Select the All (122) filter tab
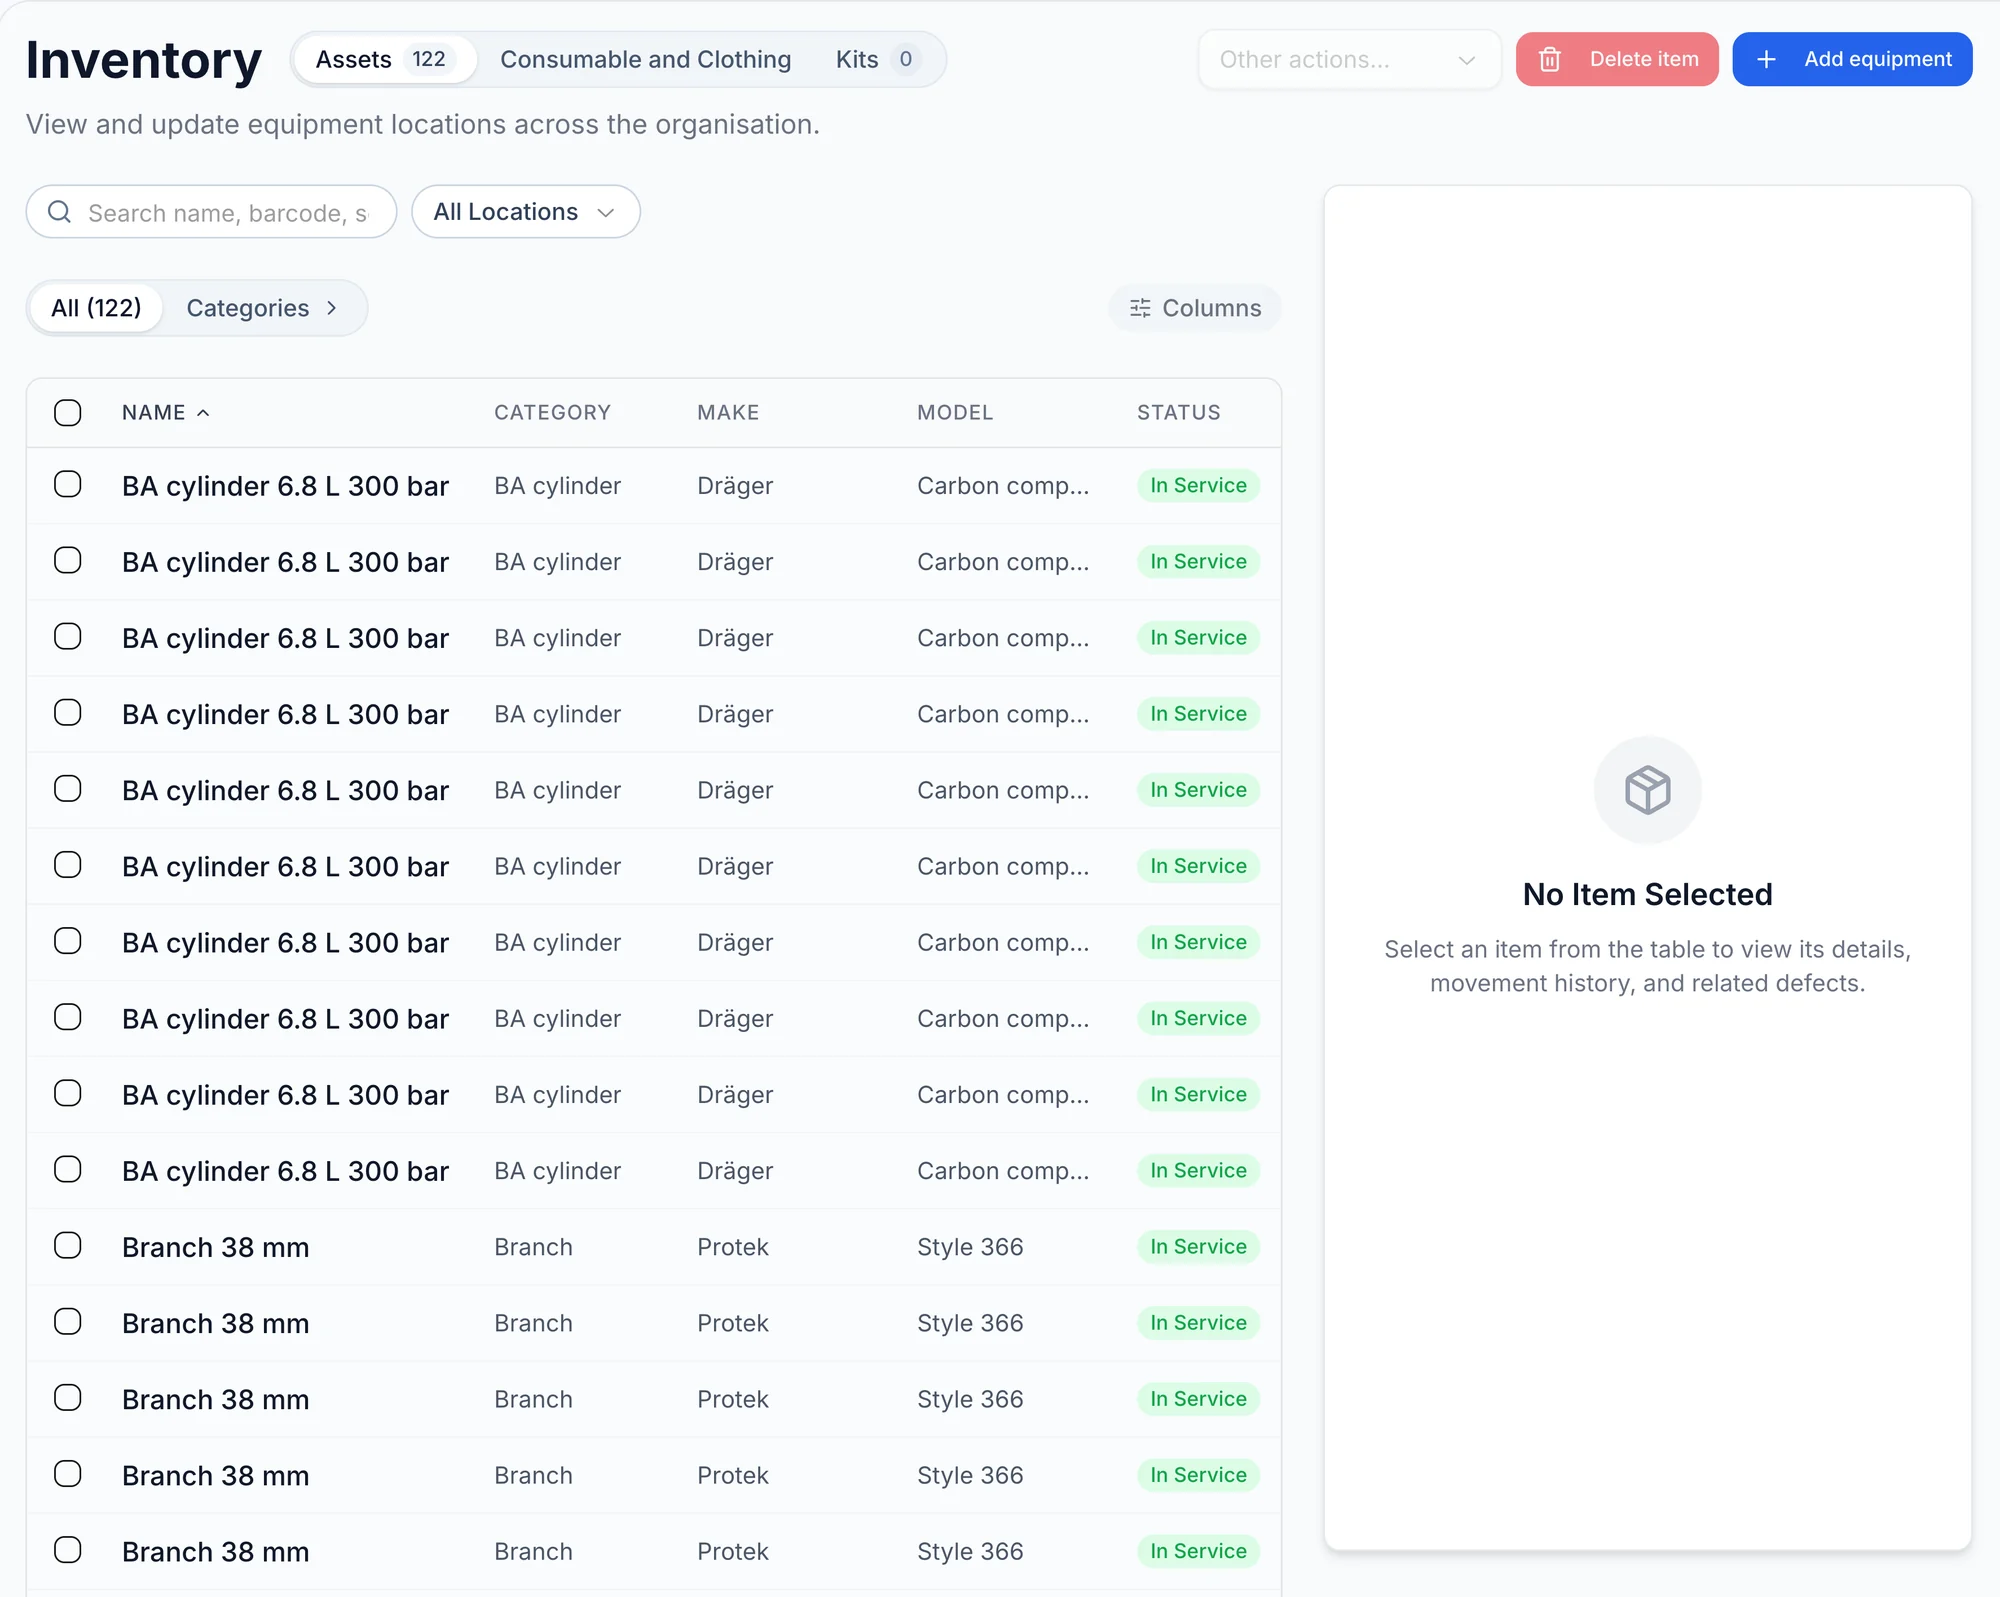The height and width of the screenshot is (1597, 2000). coord(96,308)
